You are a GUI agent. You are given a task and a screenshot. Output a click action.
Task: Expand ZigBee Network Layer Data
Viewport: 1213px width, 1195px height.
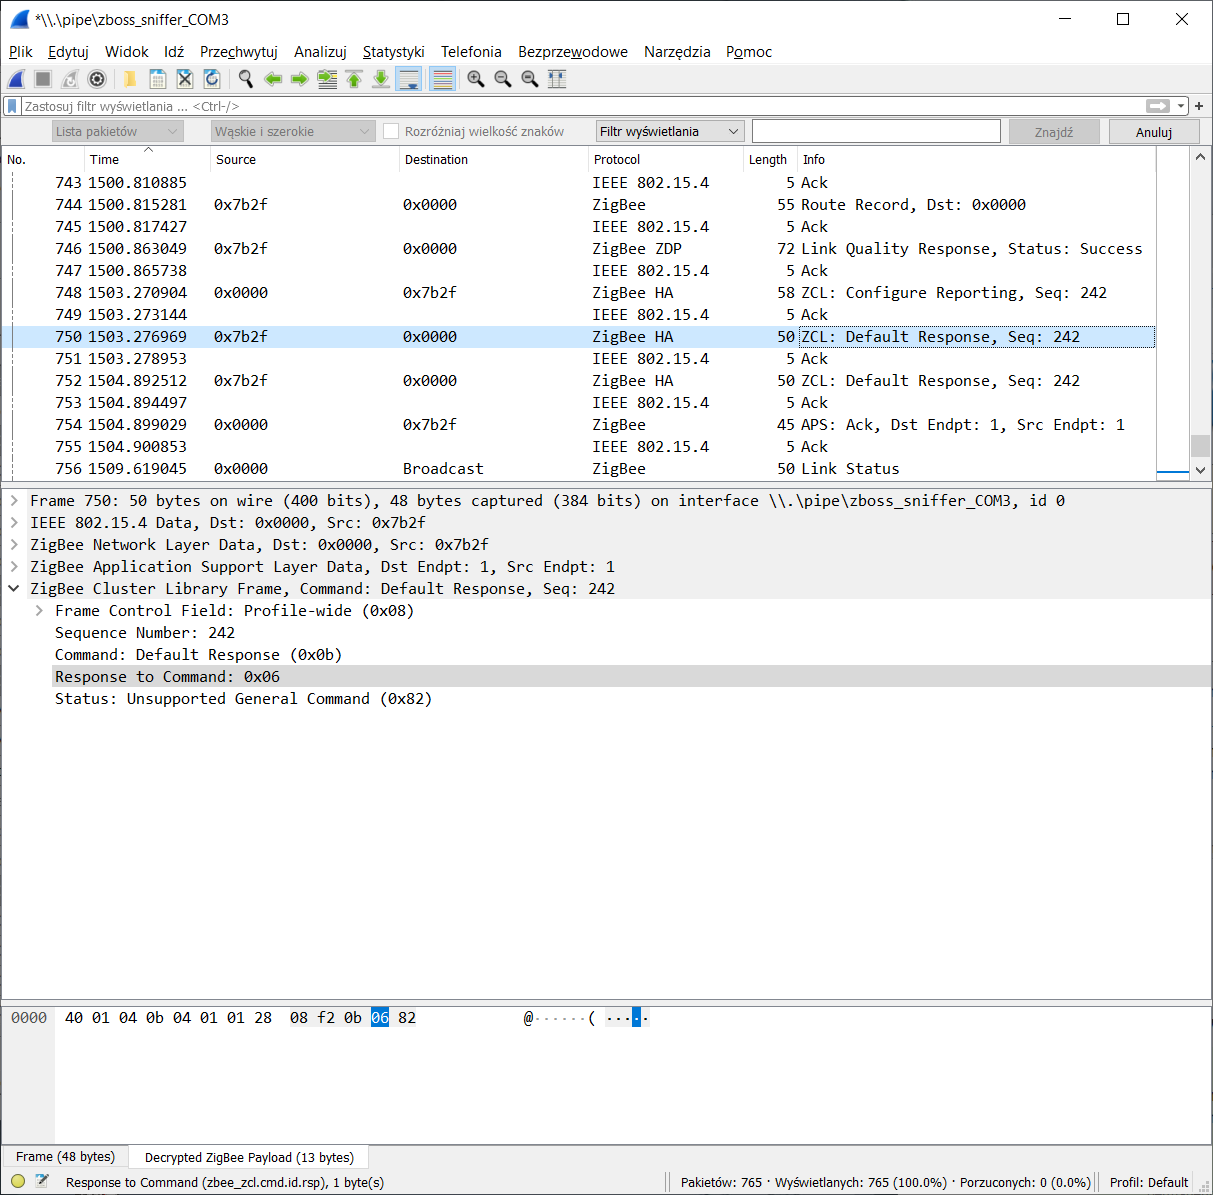point(14,545)
